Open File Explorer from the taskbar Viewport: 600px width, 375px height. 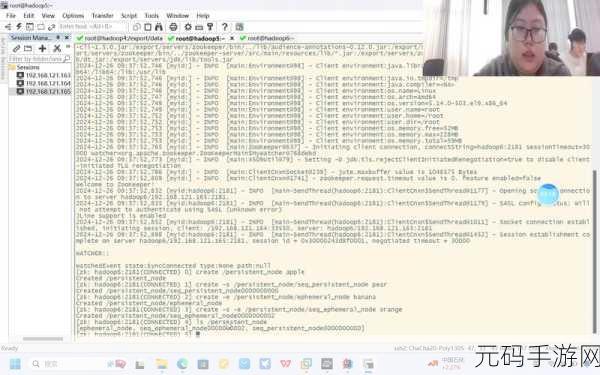click(x=161, y=364)
